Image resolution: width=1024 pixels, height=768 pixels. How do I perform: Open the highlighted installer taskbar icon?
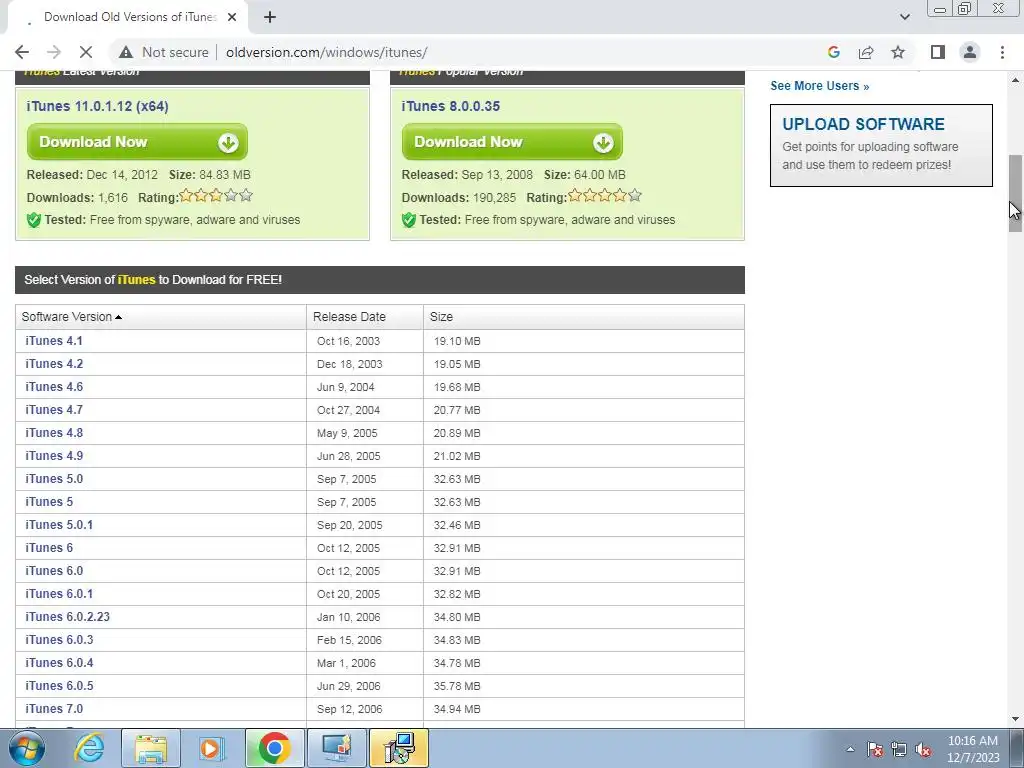tap(399, 748)
